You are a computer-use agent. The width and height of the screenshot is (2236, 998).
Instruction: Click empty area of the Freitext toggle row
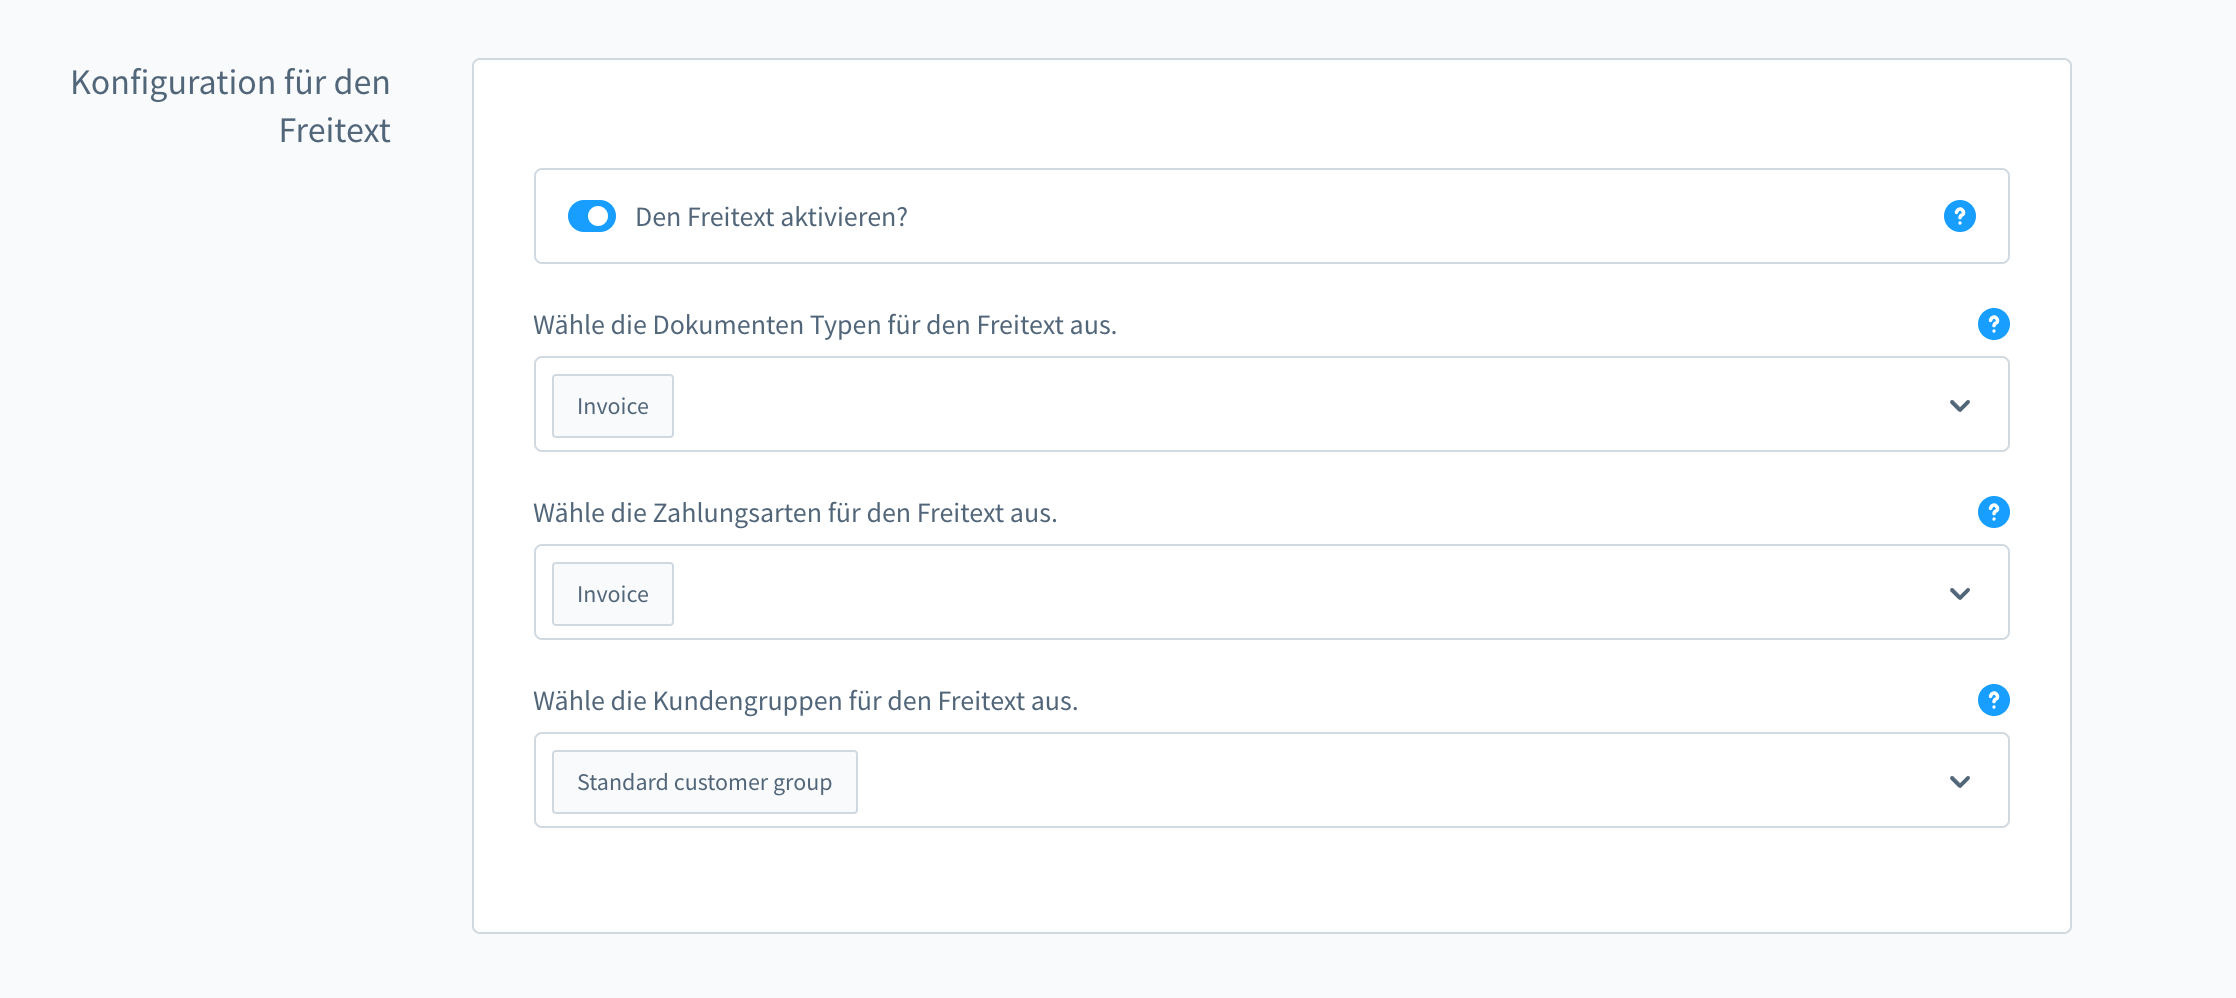1400,216
